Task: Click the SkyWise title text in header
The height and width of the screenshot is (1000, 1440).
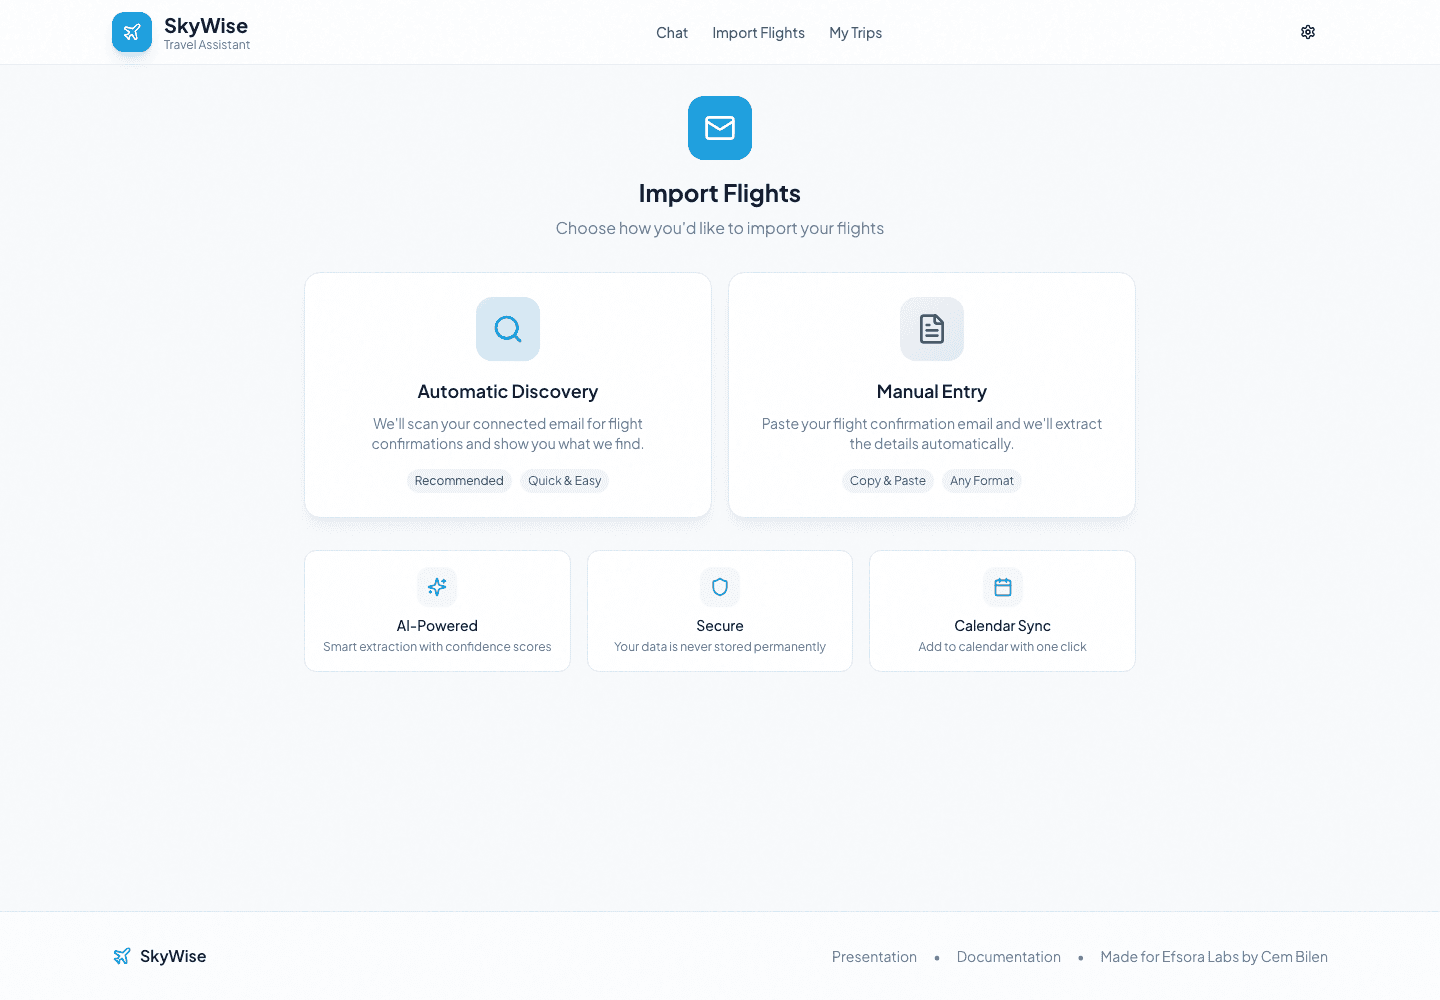Action: coord(206,26)
